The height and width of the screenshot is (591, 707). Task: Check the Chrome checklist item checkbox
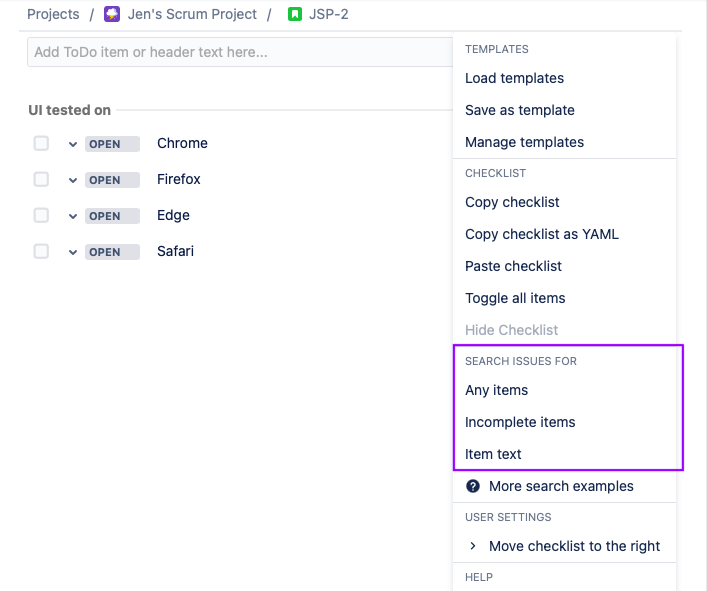(41, 143)
